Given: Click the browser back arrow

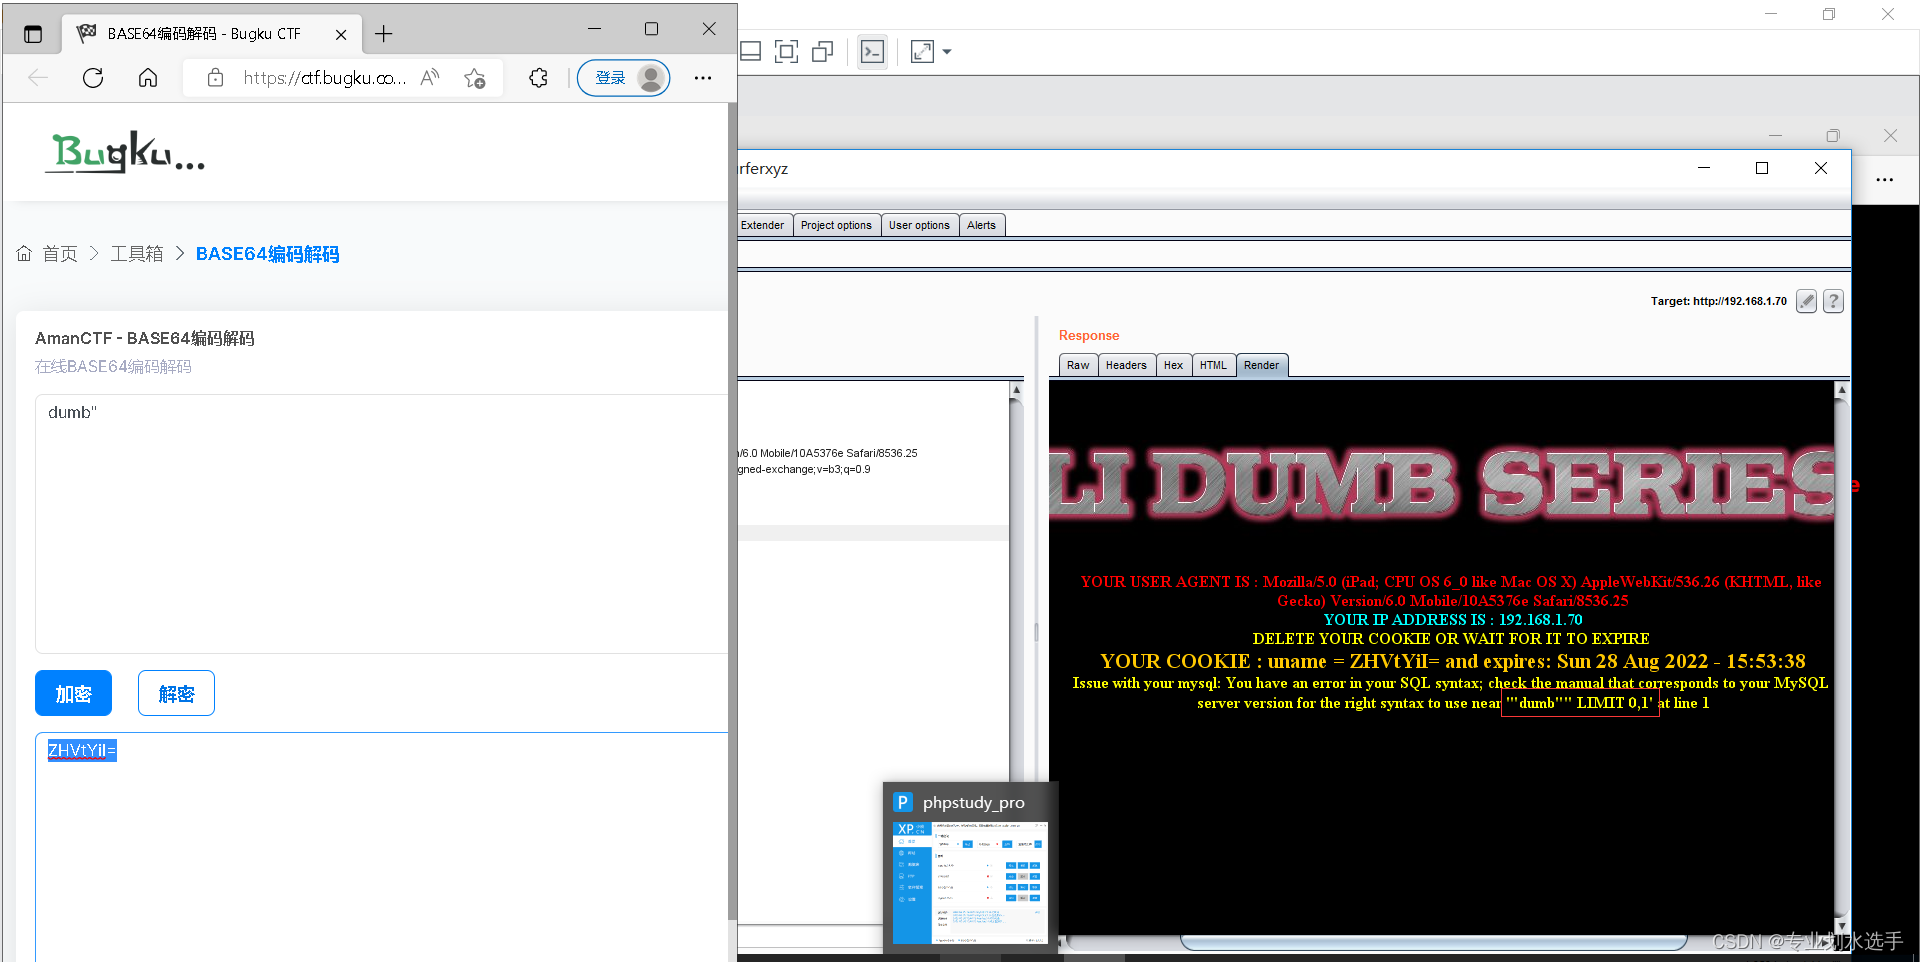Looking at the screenshot, I should (x=38, y=78).
